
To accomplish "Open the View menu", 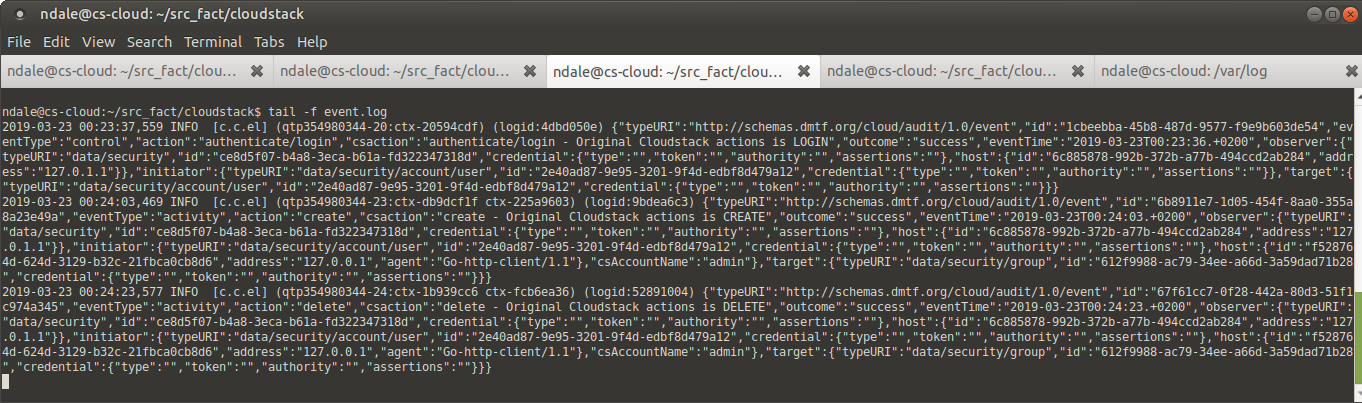I will point(98,42).
